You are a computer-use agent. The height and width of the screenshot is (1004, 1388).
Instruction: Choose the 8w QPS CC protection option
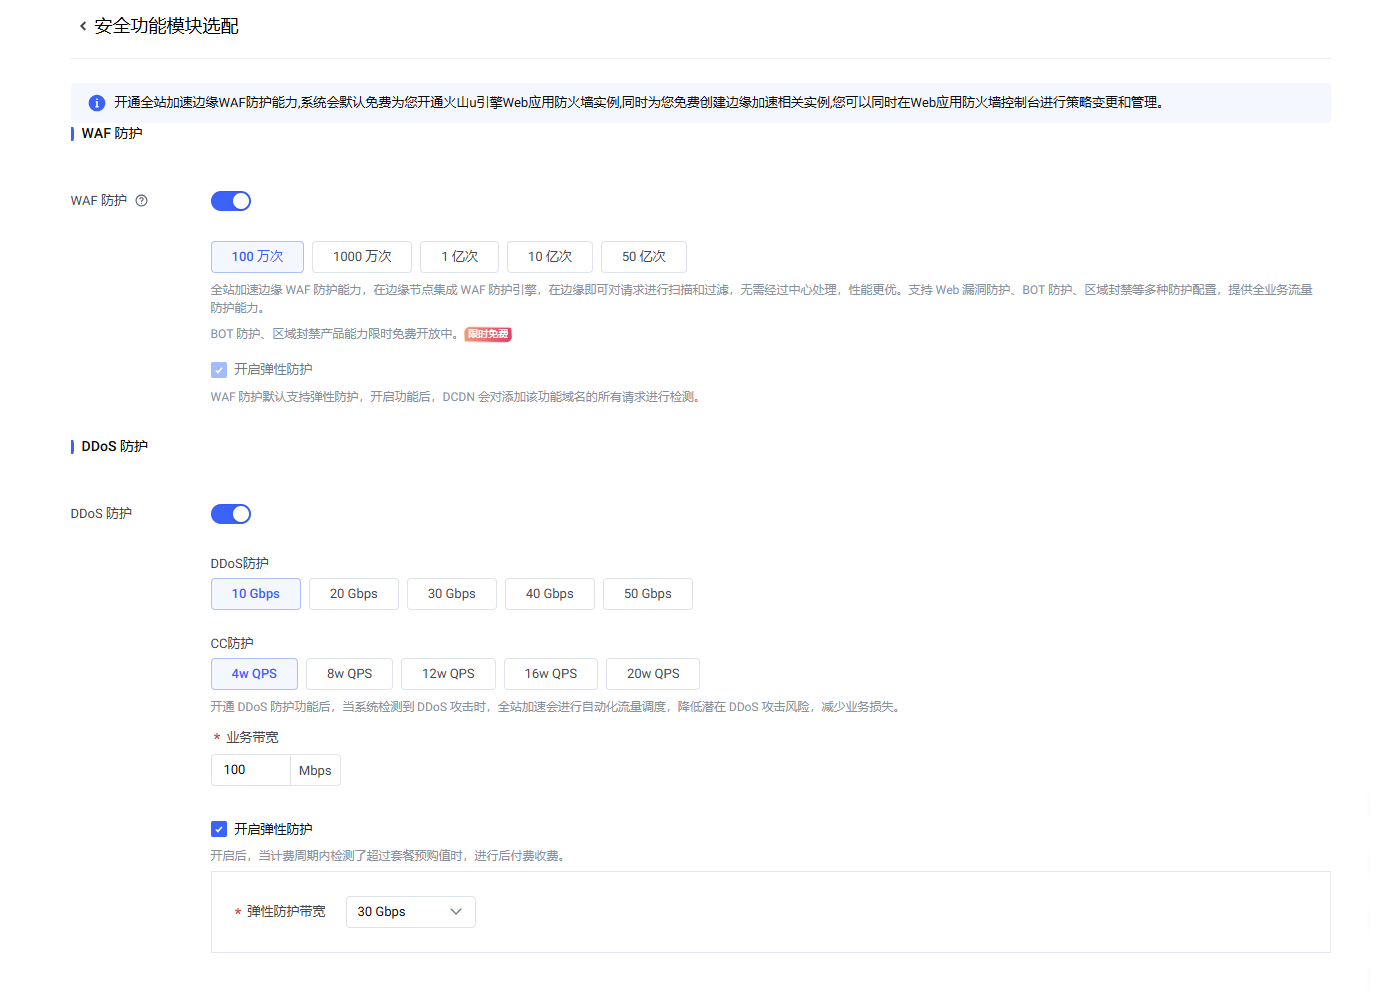click(349, 674)
